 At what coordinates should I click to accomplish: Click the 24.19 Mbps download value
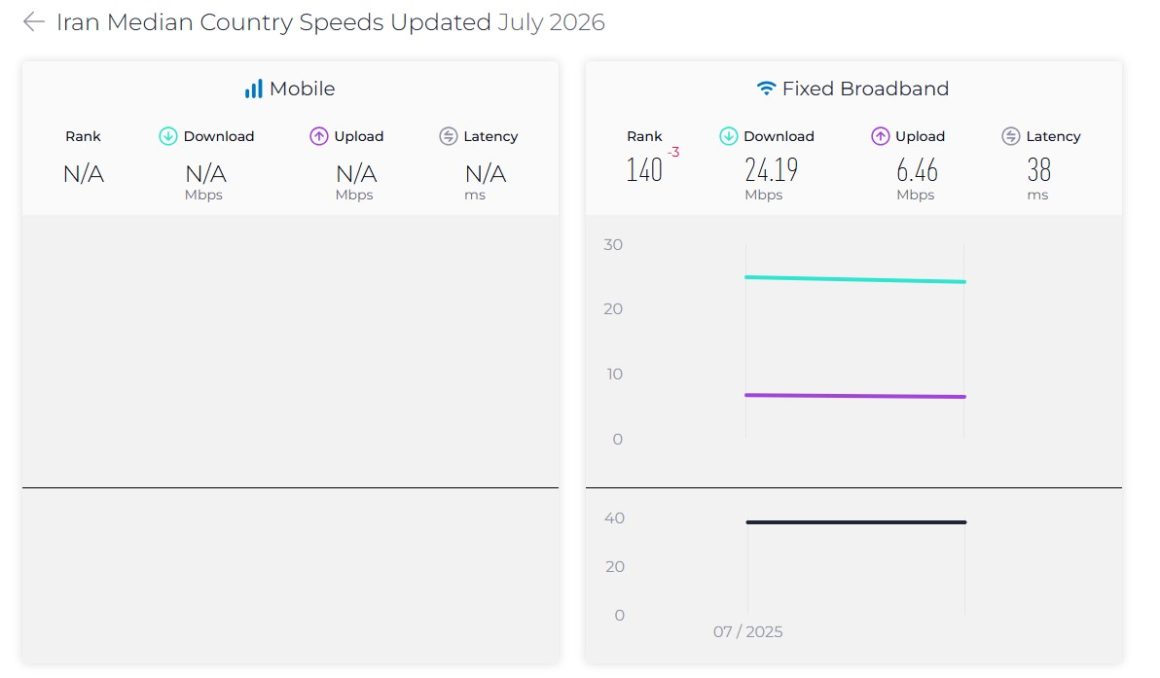pos(771,170)
